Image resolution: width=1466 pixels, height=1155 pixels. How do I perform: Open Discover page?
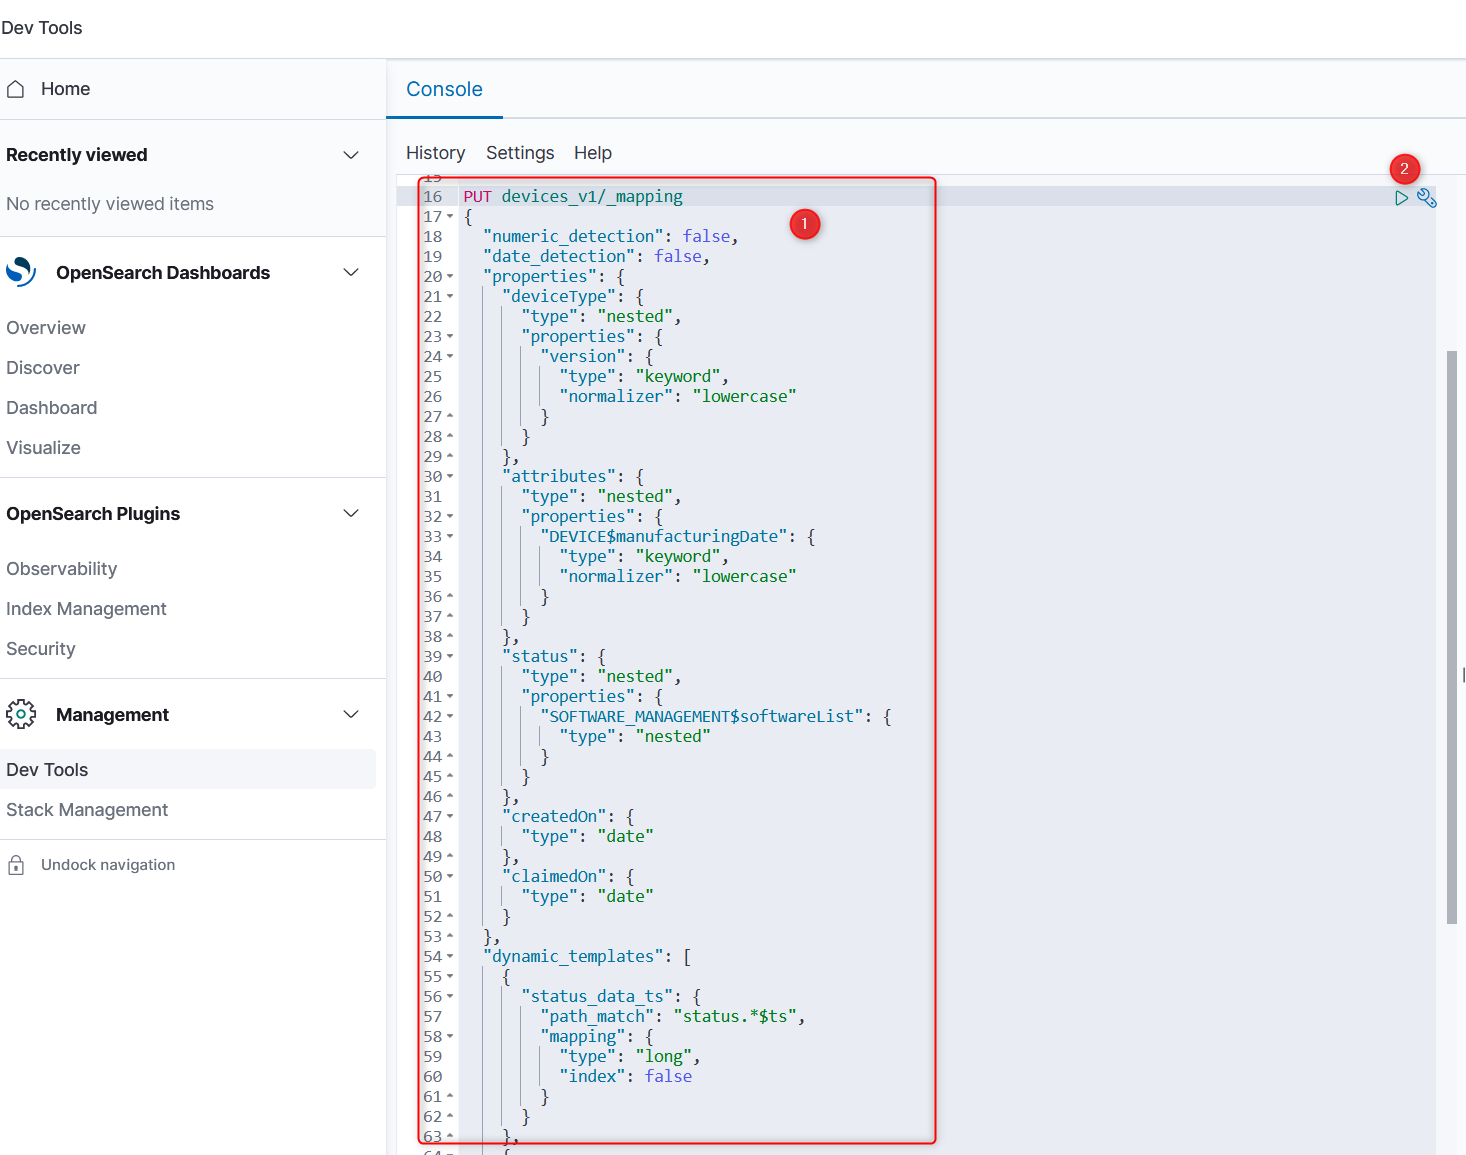point(43,368)
